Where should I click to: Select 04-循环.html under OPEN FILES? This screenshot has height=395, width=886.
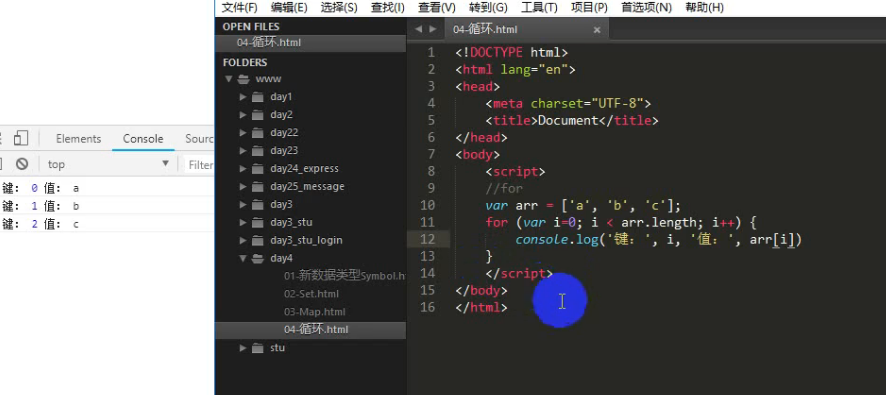click(x=310, y=43)
